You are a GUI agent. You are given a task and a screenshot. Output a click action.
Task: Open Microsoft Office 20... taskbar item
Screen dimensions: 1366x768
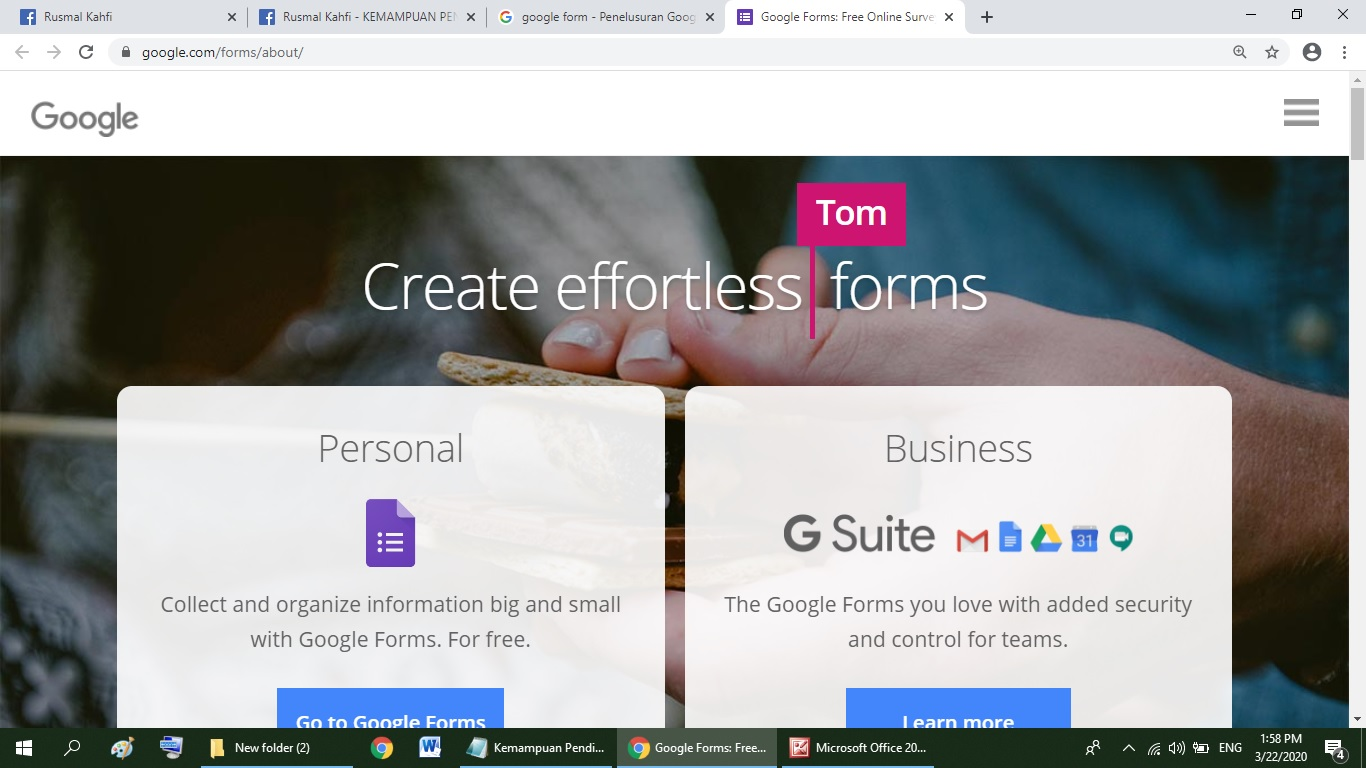point(858,747)
